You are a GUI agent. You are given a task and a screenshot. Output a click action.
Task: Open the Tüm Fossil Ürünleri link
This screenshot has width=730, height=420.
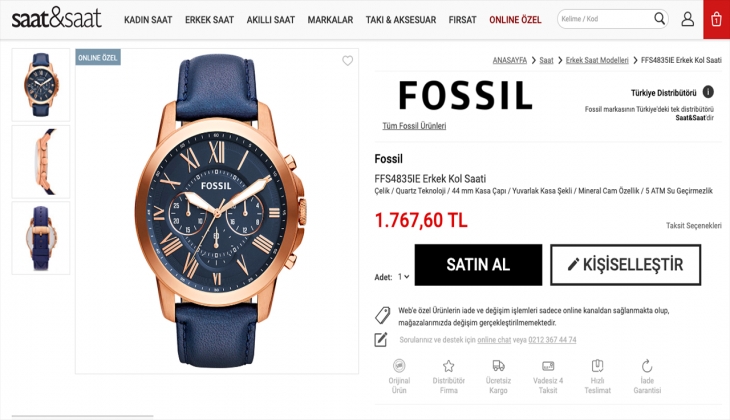[x=414, y=126]
